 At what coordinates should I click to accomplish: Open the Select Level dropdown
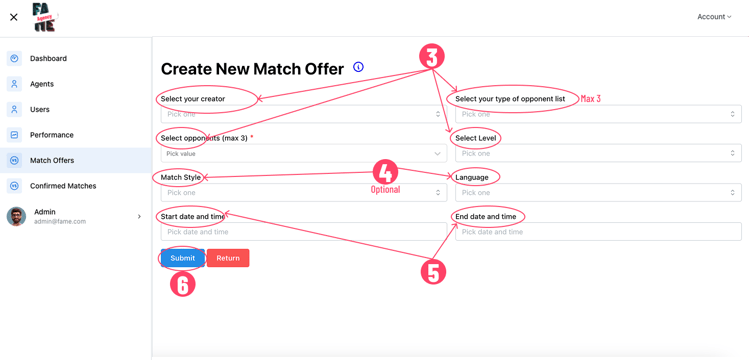[x=598, y=153]
